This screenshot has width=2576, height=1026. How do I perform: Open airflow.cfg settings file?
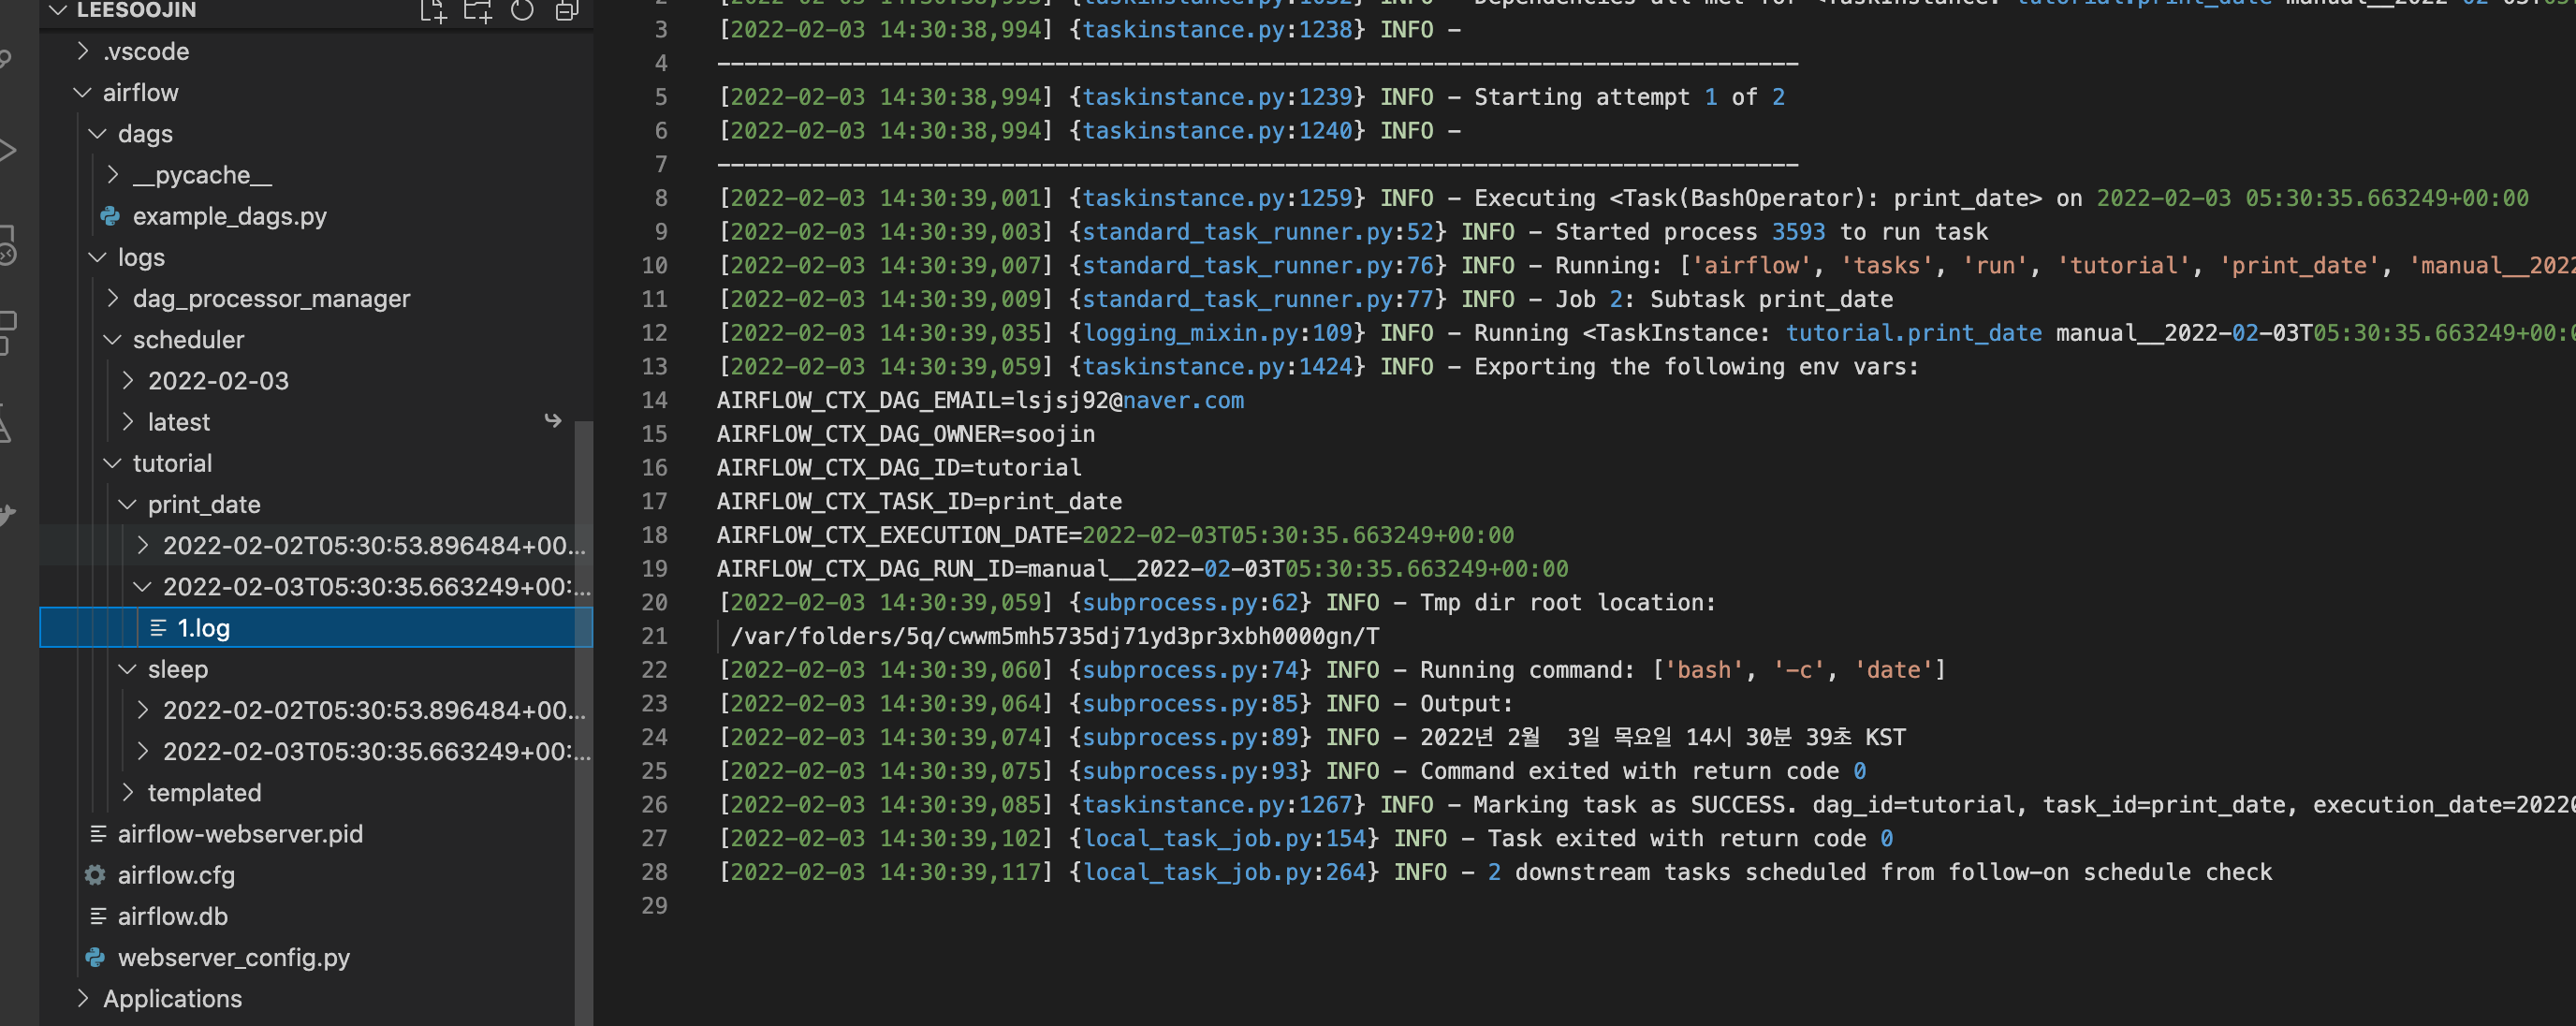pyautogui.click(x=176, y=875)
